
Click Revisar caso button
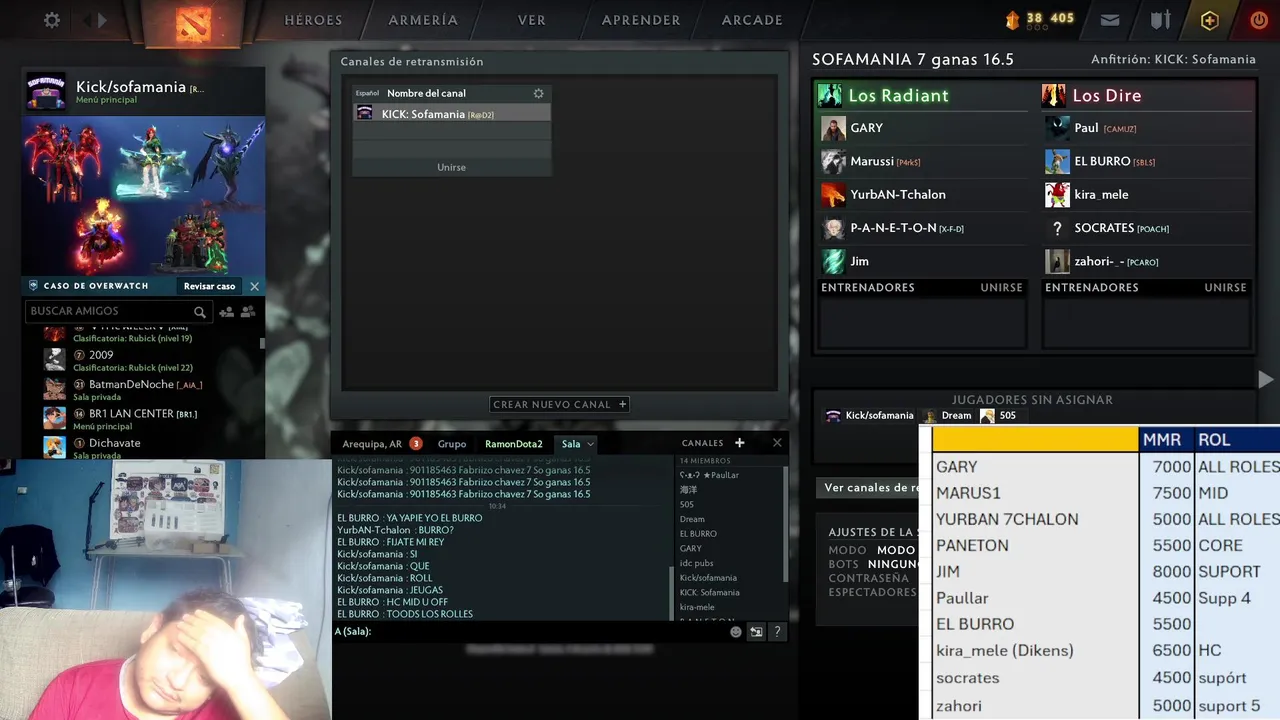(x=210, y=286)
